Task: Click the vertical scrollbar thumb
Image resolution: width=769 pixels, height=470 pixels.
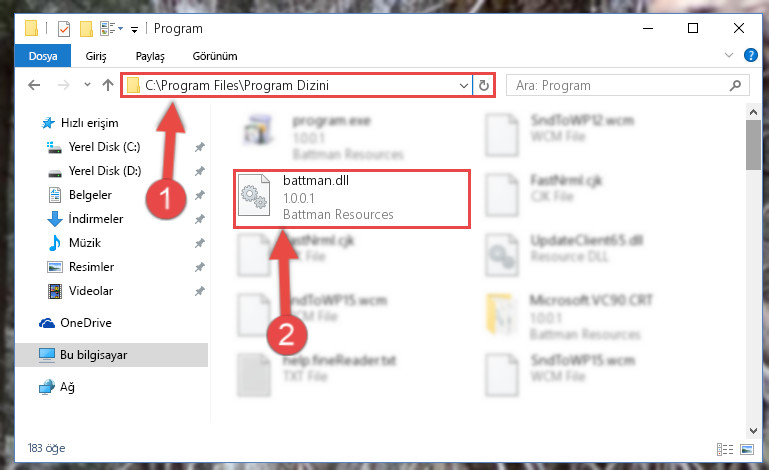Action: [x=753, y=144]
